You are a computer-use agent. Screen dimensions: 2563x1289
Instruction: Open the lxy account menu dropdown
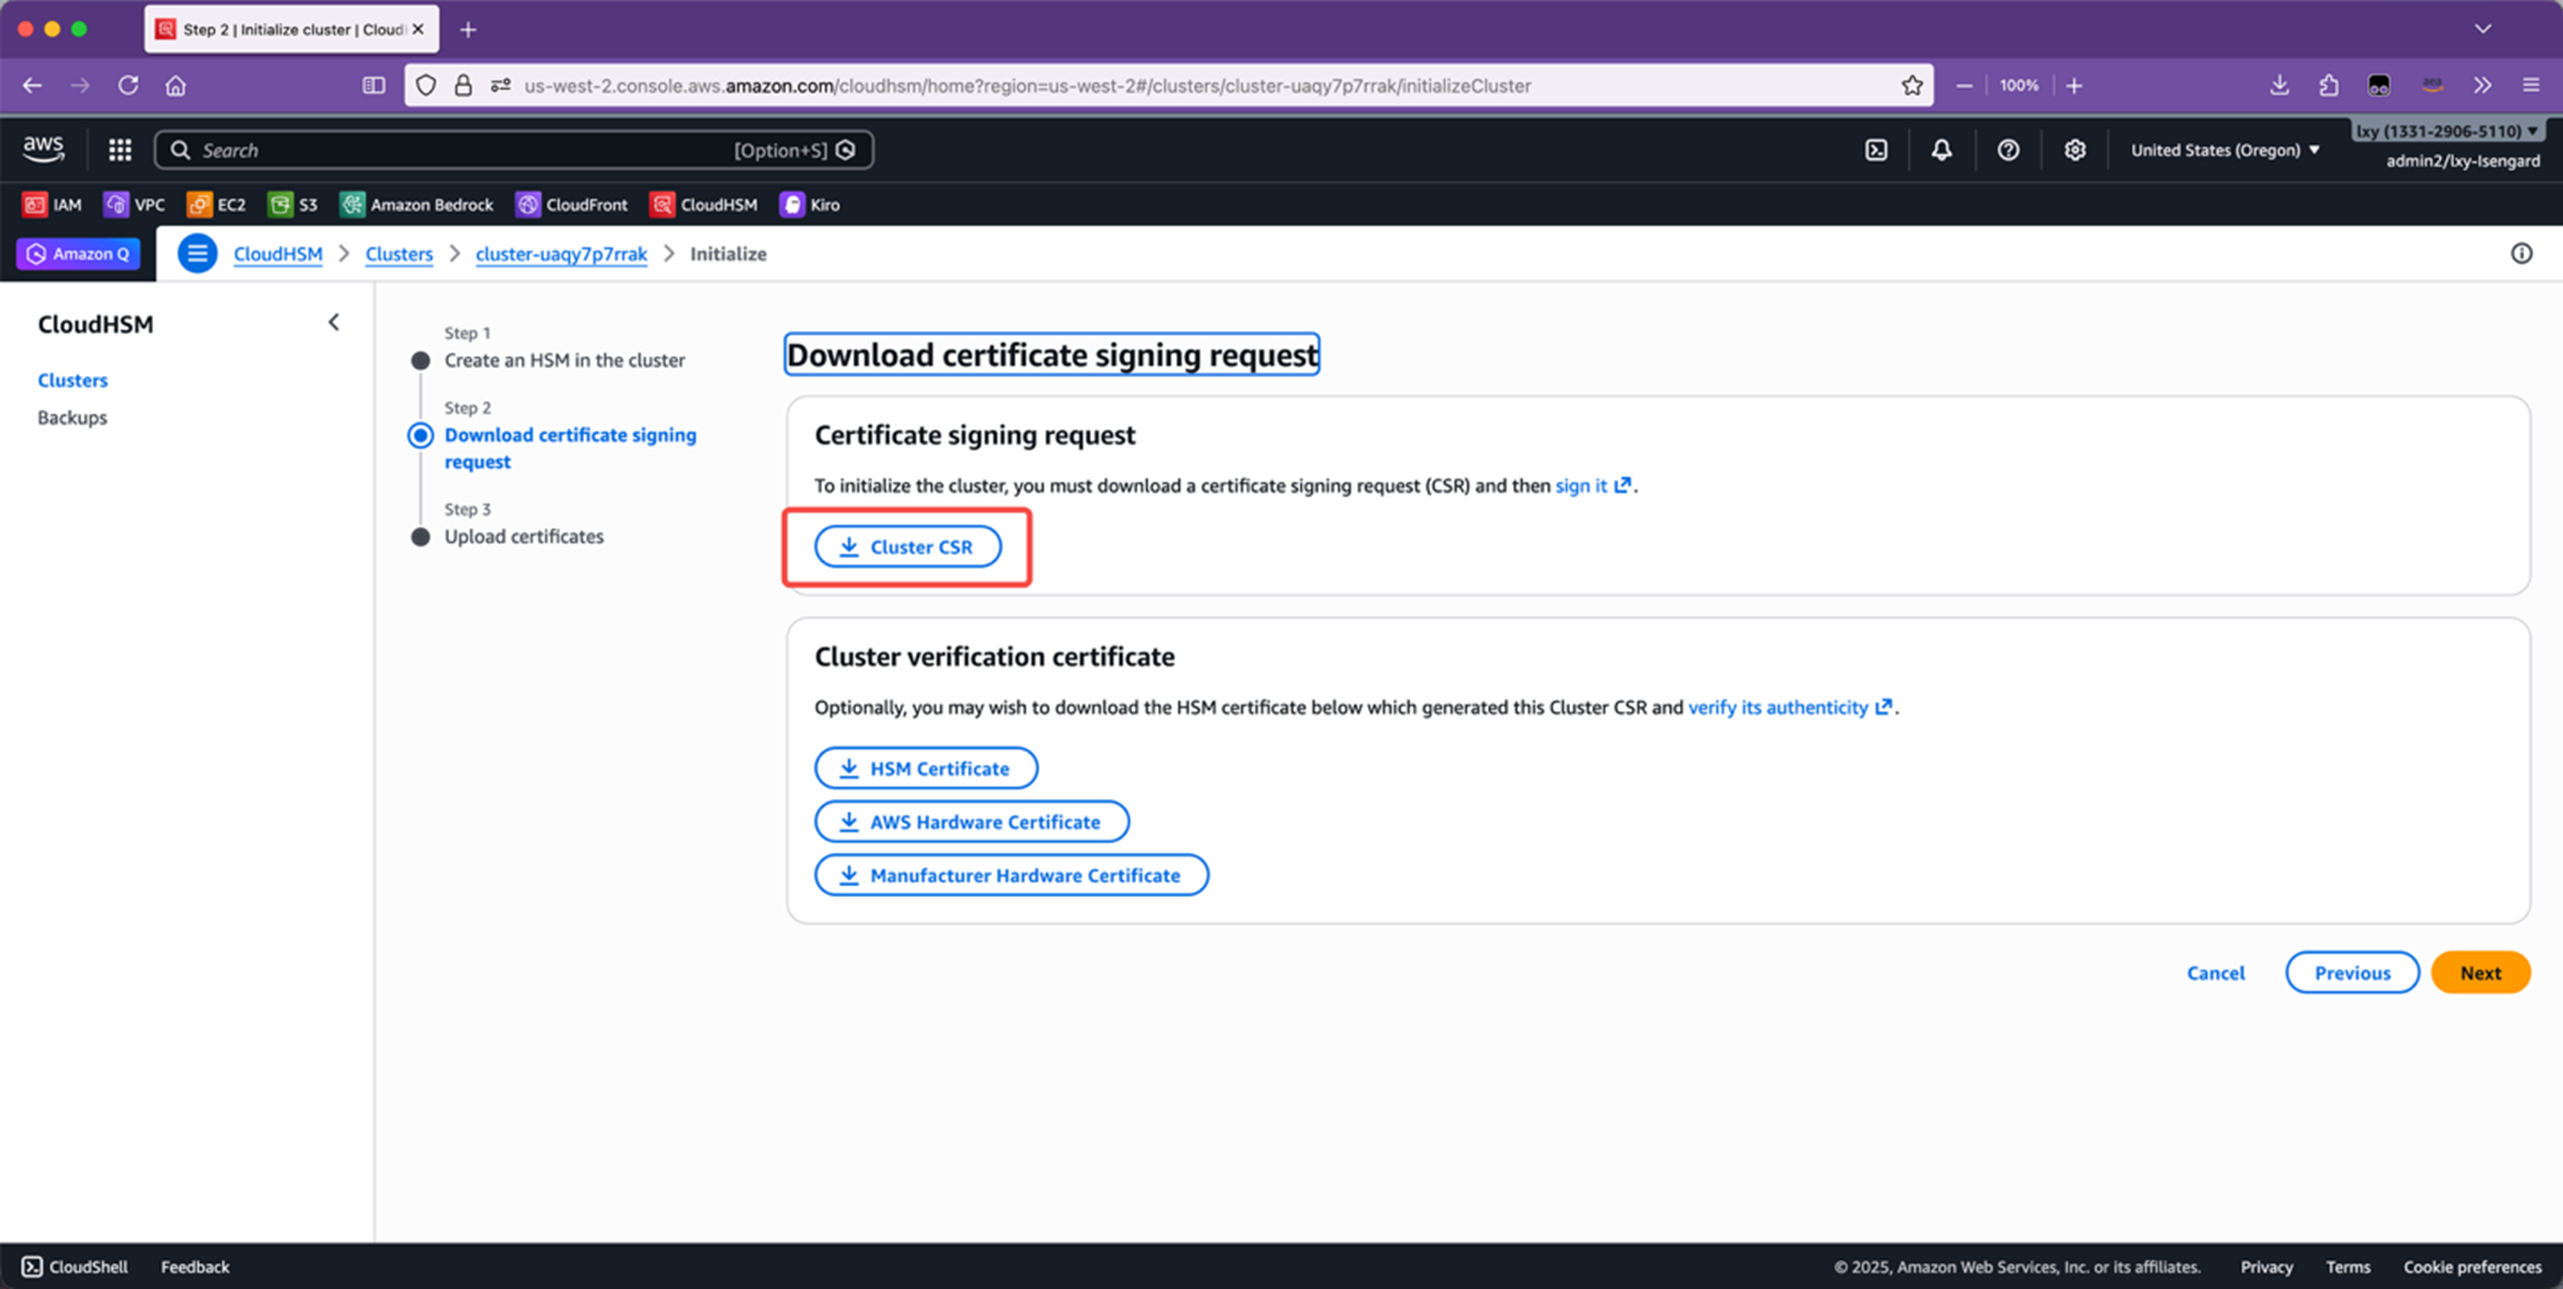(2446, 131)
